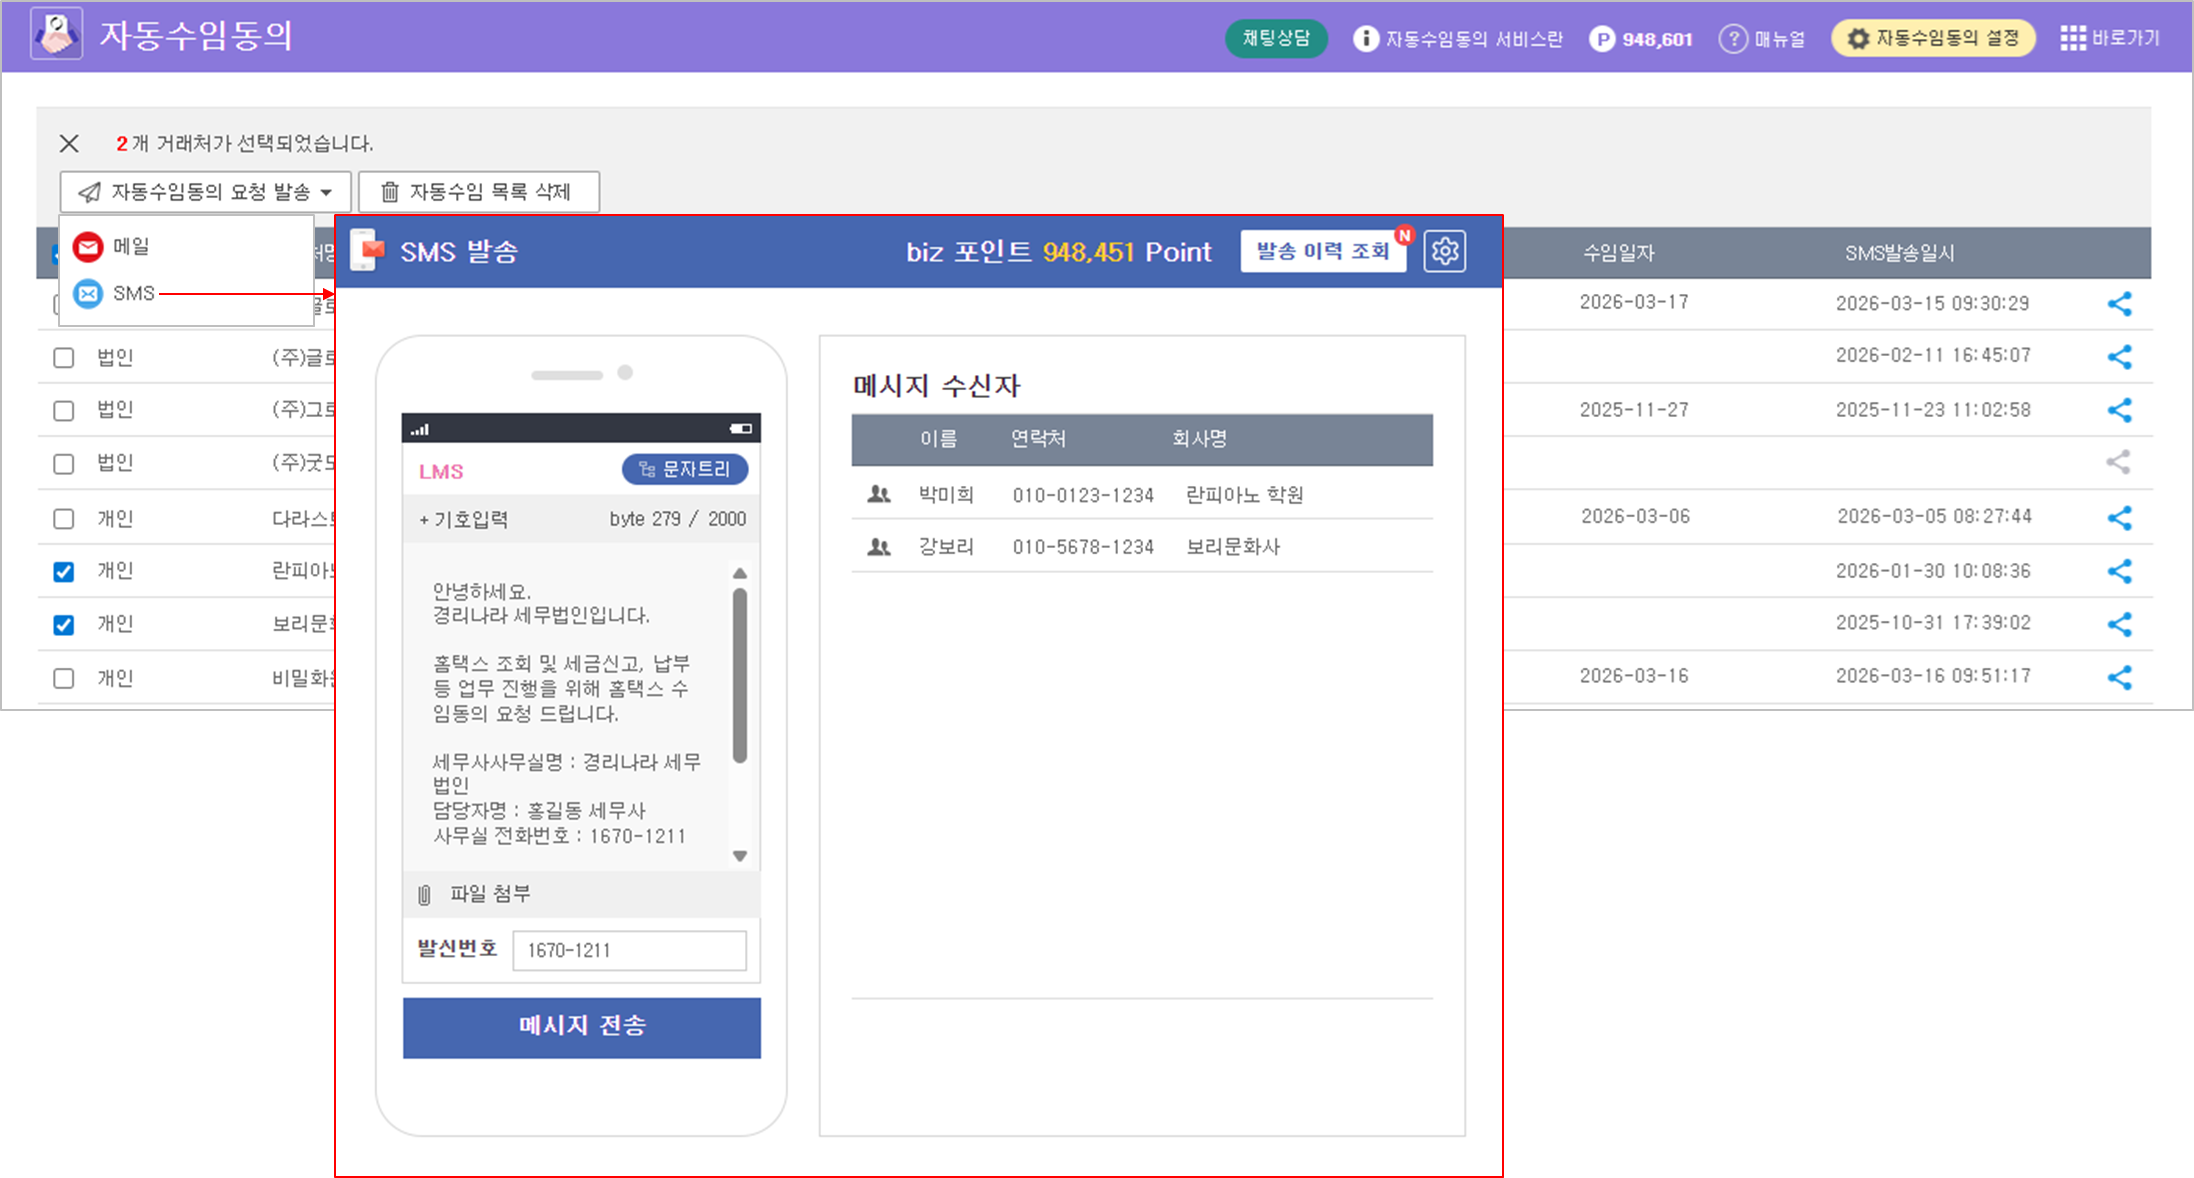Select 메일 from the send menu
The height and width of the screenshot is (1178, 2194).
tap(130, 246)
